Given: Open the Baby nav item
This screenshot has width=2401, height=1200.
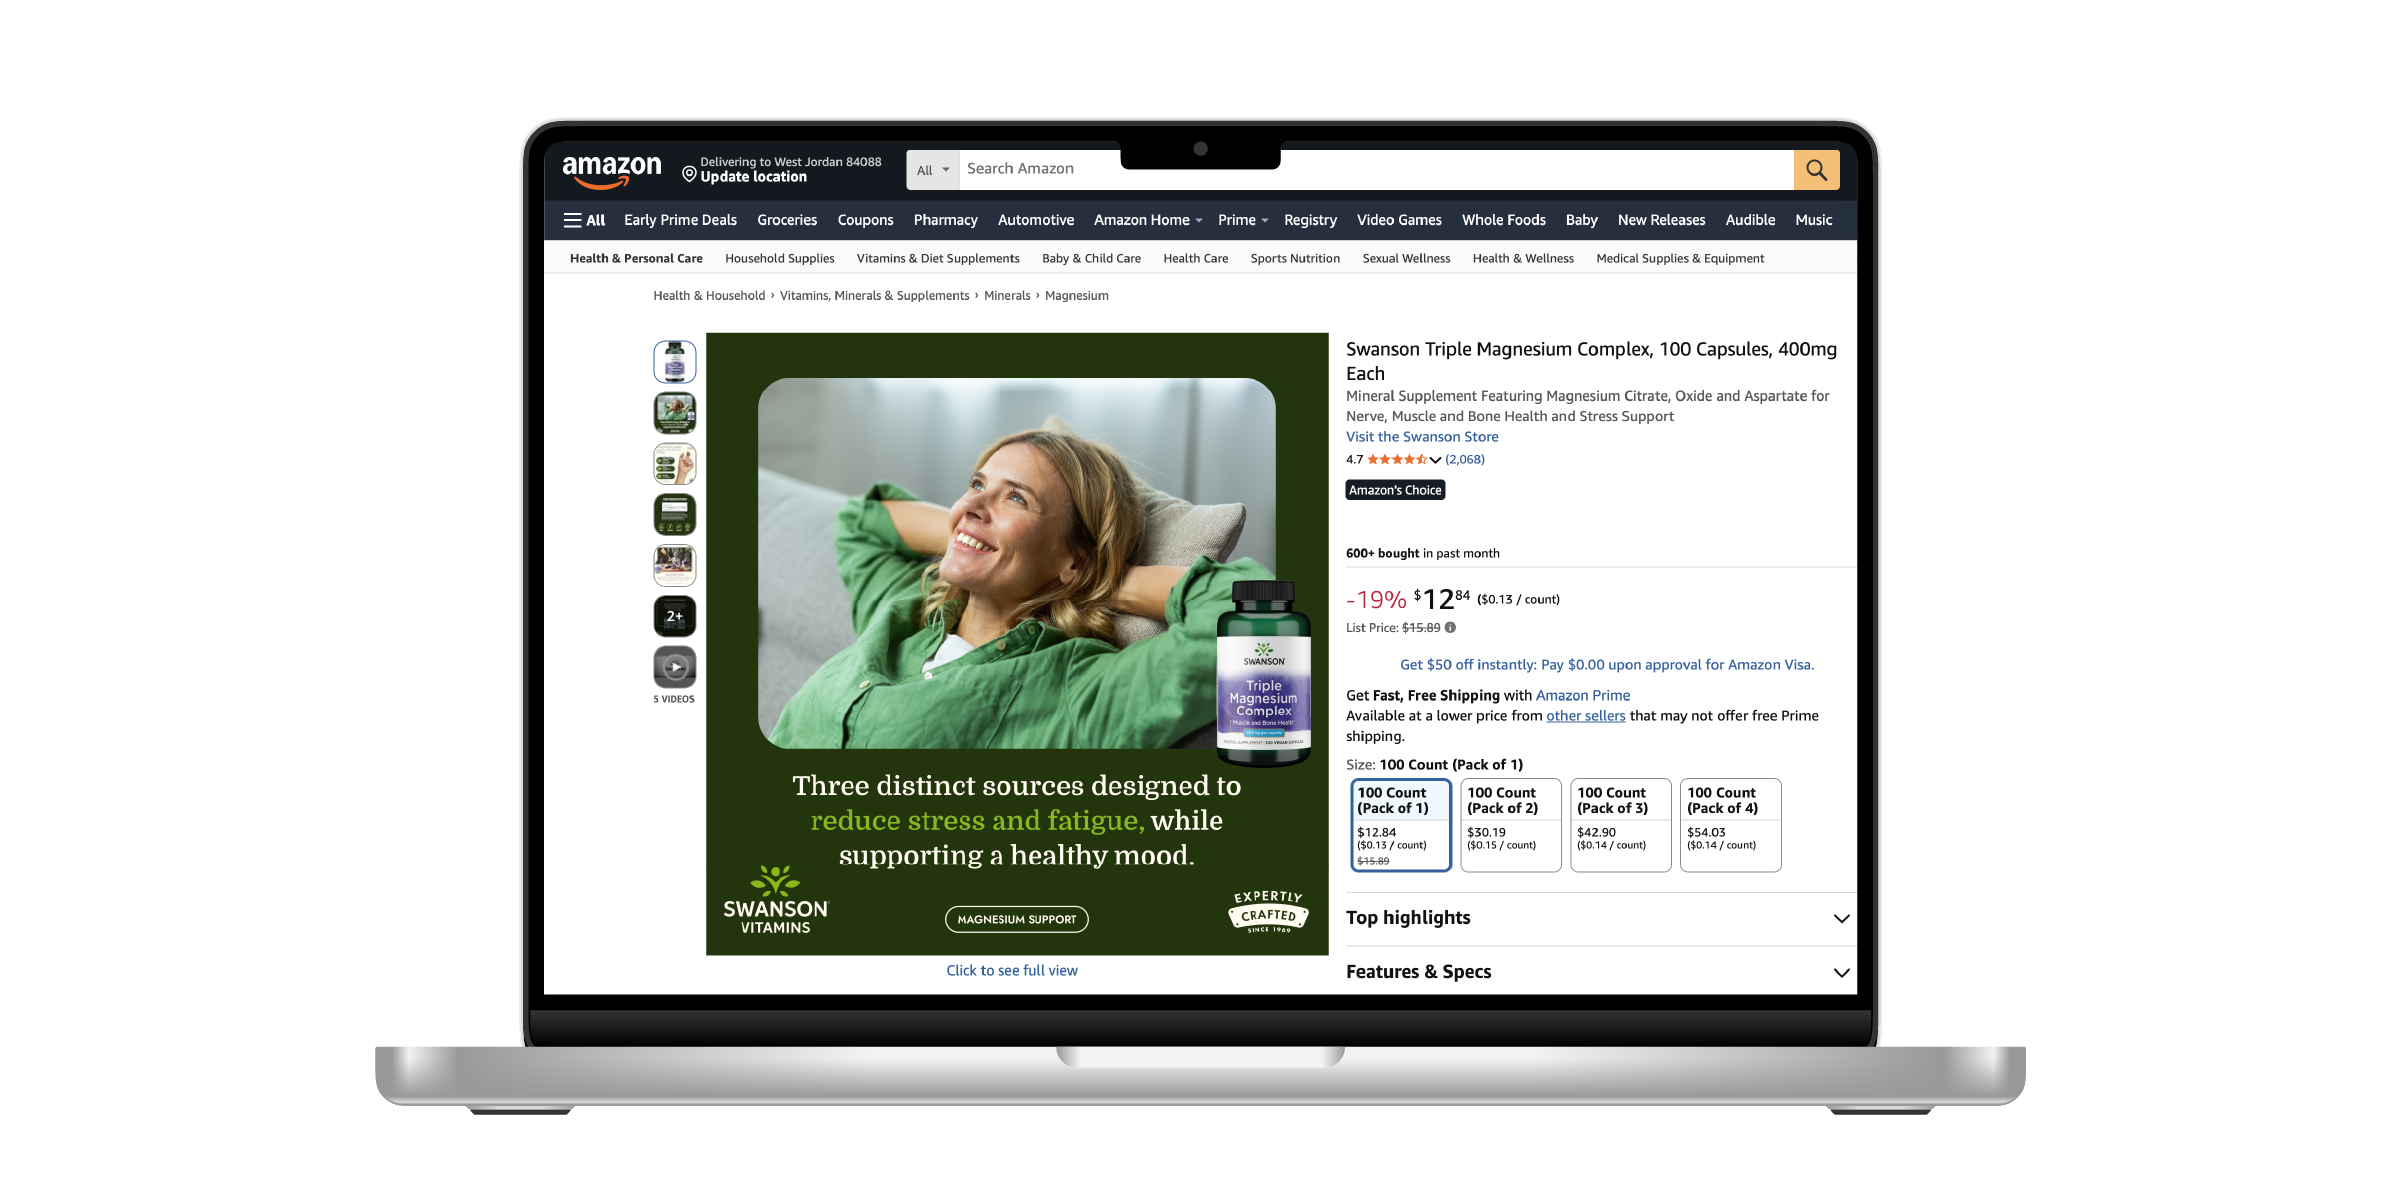Looking at the screenshot, I should tap(1581, 220).
